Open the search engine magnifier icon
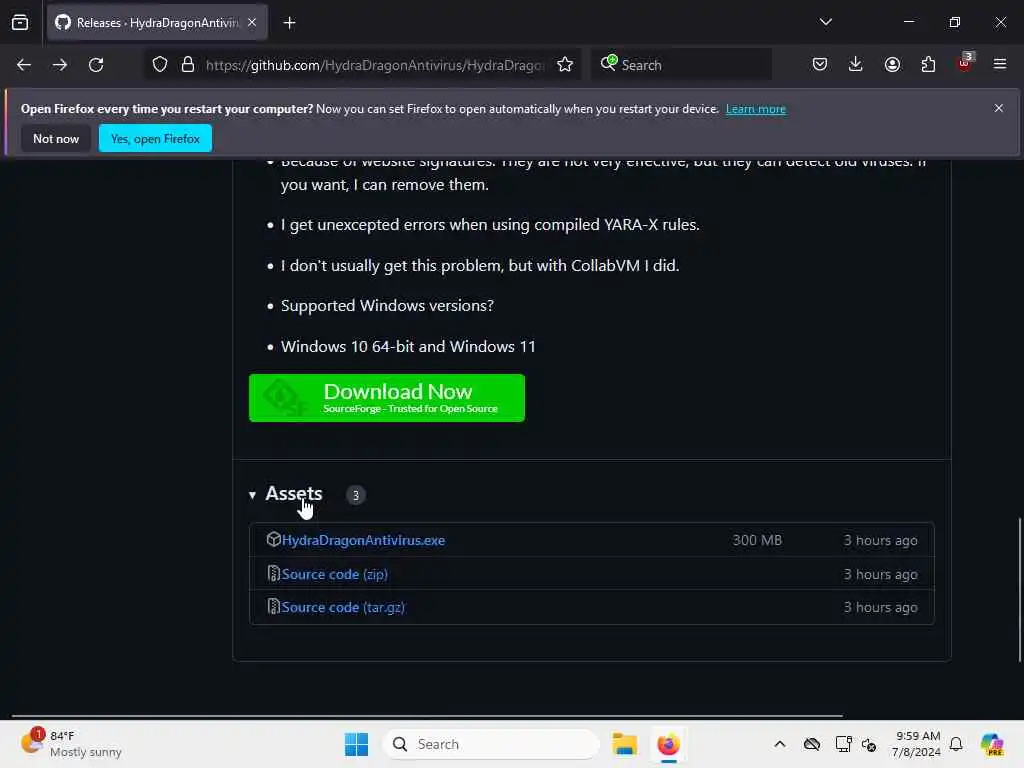This screenshot has width=1024, height=768. (608, 63)
